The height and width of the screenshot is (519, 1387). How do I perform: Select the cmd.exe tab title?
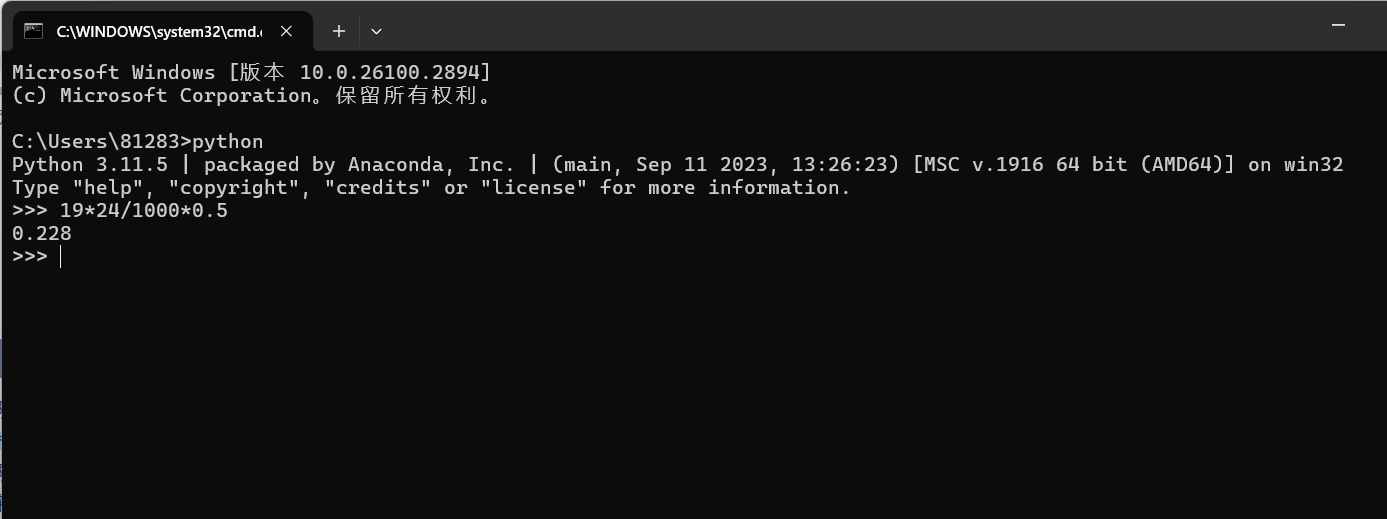click(159, 31)
